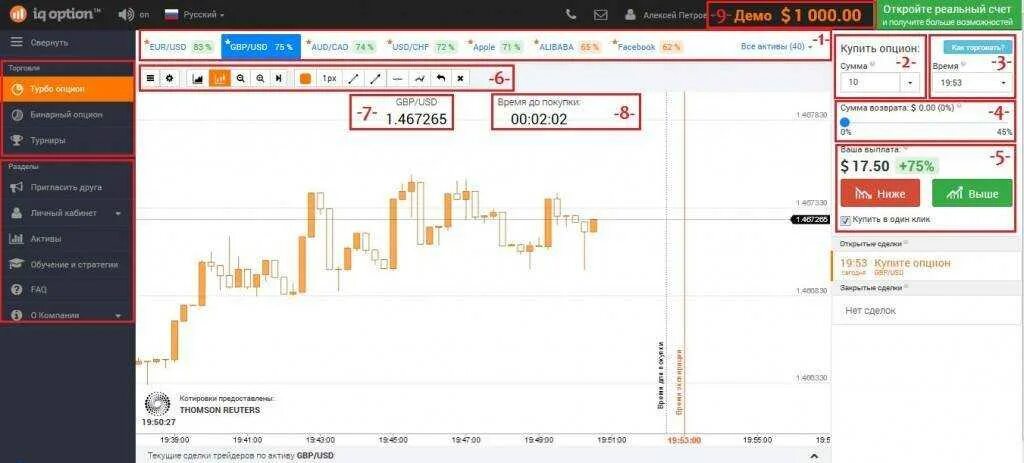
Task: Expand Все активы (40) dropdown
Action: [x=777, y=46]
